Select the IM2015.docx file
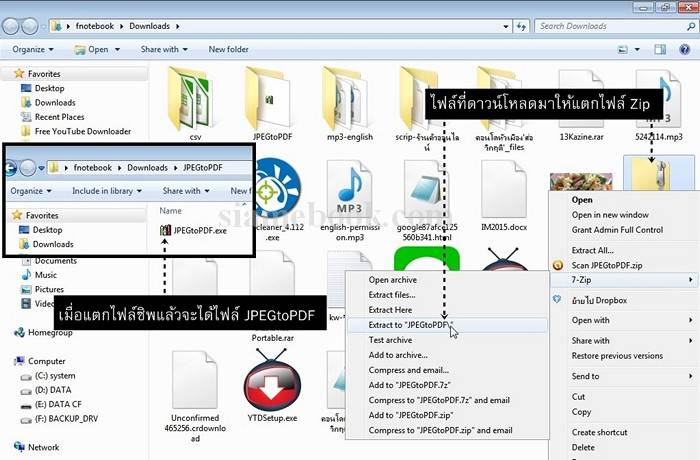The width and height of the screenshot is (700, 460). (504, 197)
